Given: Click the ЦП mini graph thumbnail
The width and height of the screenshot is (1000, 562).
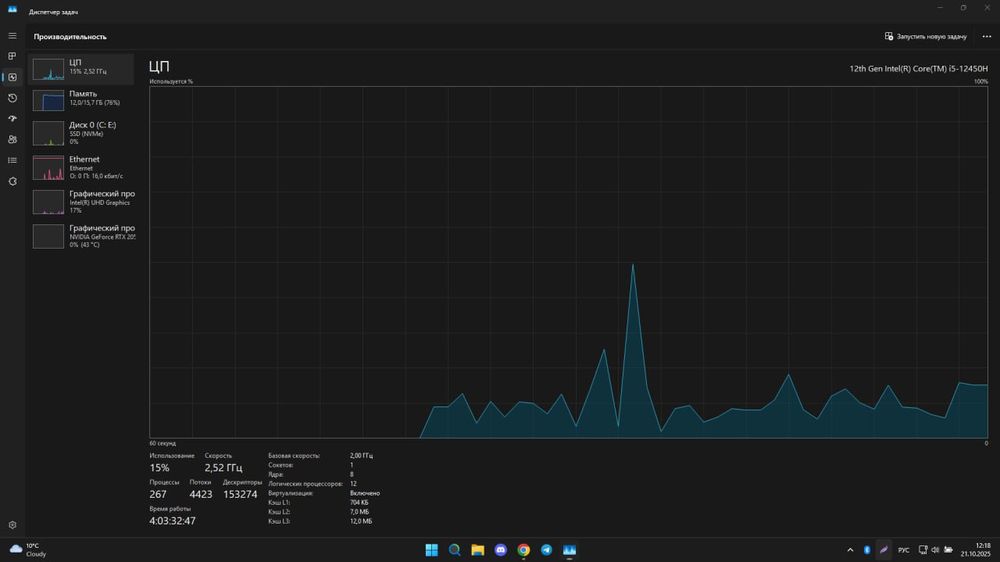Looking at the screenshot, I should 48,69.
